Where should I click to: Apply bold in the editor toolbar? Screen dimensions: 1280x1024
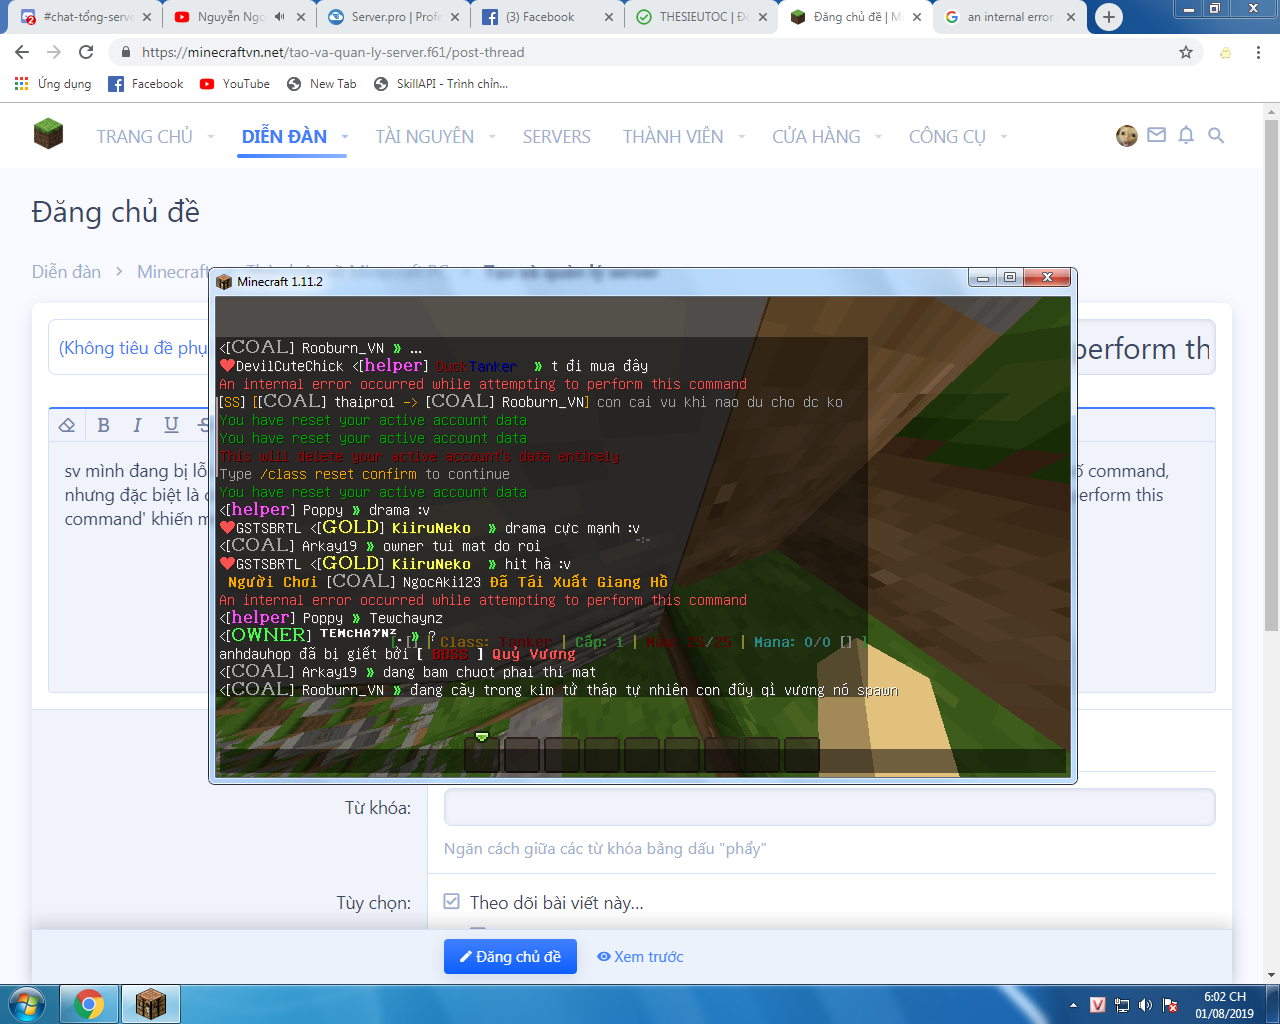(103, 425)
